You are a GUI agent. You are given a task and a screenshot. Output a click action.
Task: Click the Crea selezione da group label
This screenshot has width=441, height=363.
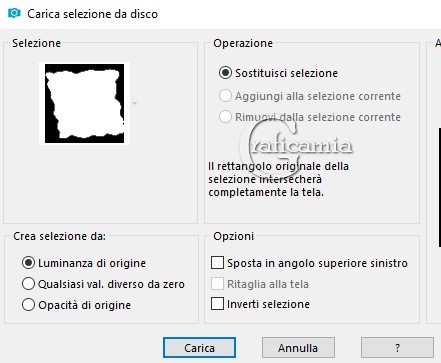(59, 236)
